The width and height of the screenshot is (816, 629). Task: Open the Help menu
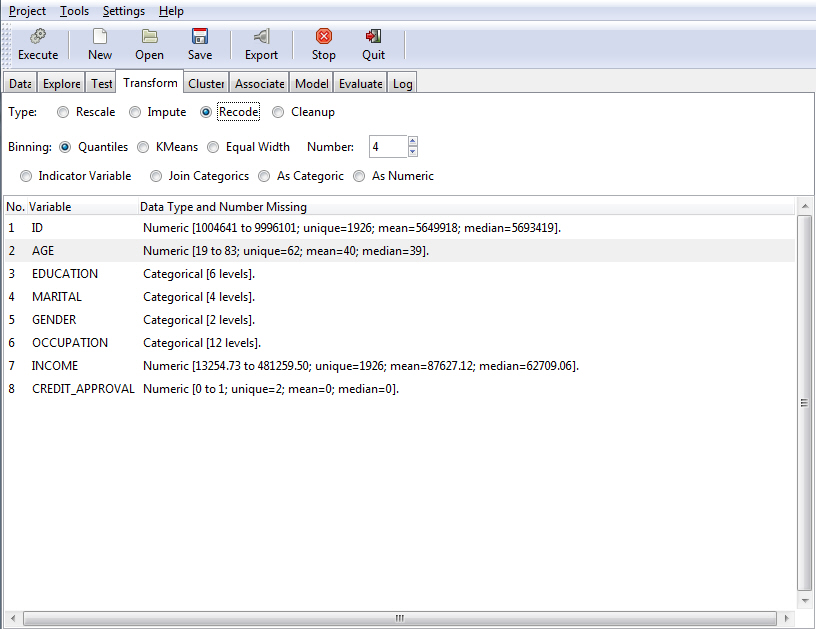pos(171,11)
